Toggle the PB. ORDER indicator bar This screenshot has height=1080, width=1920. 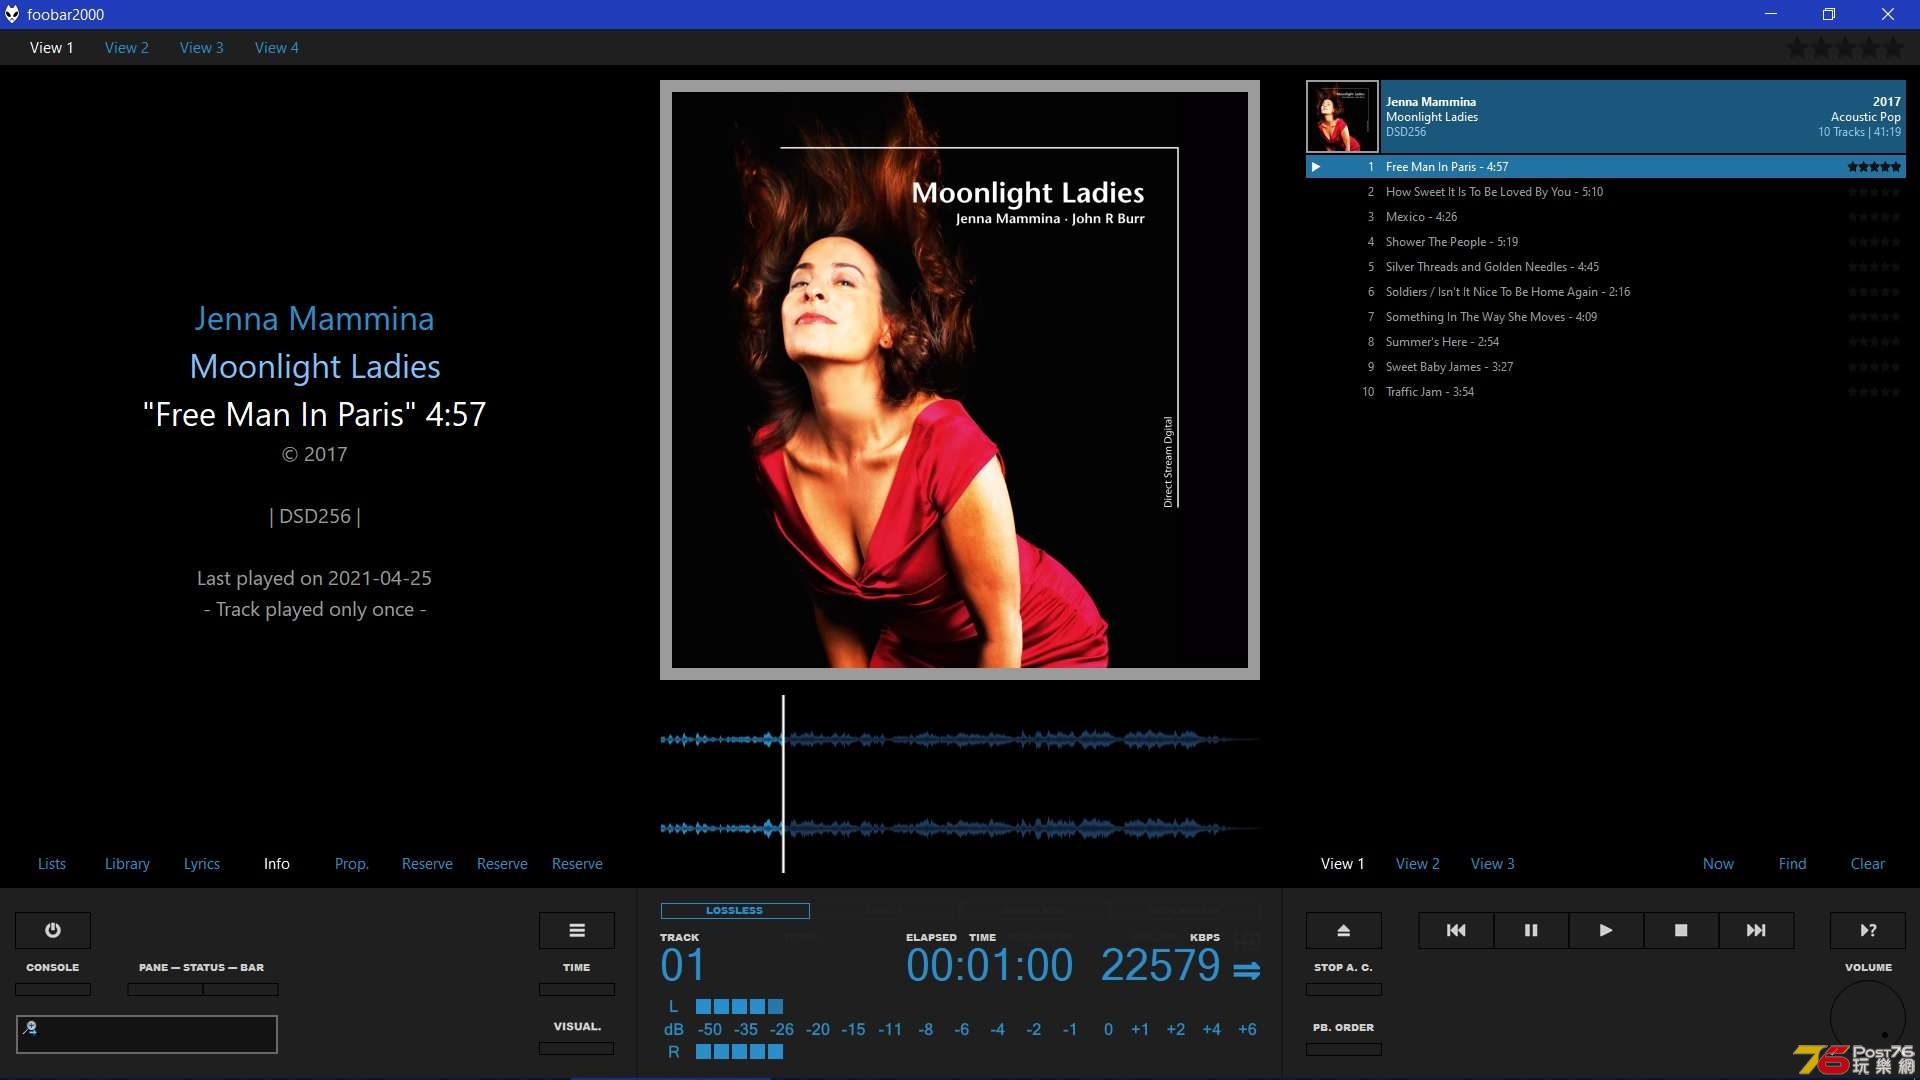point(1344,1049)
